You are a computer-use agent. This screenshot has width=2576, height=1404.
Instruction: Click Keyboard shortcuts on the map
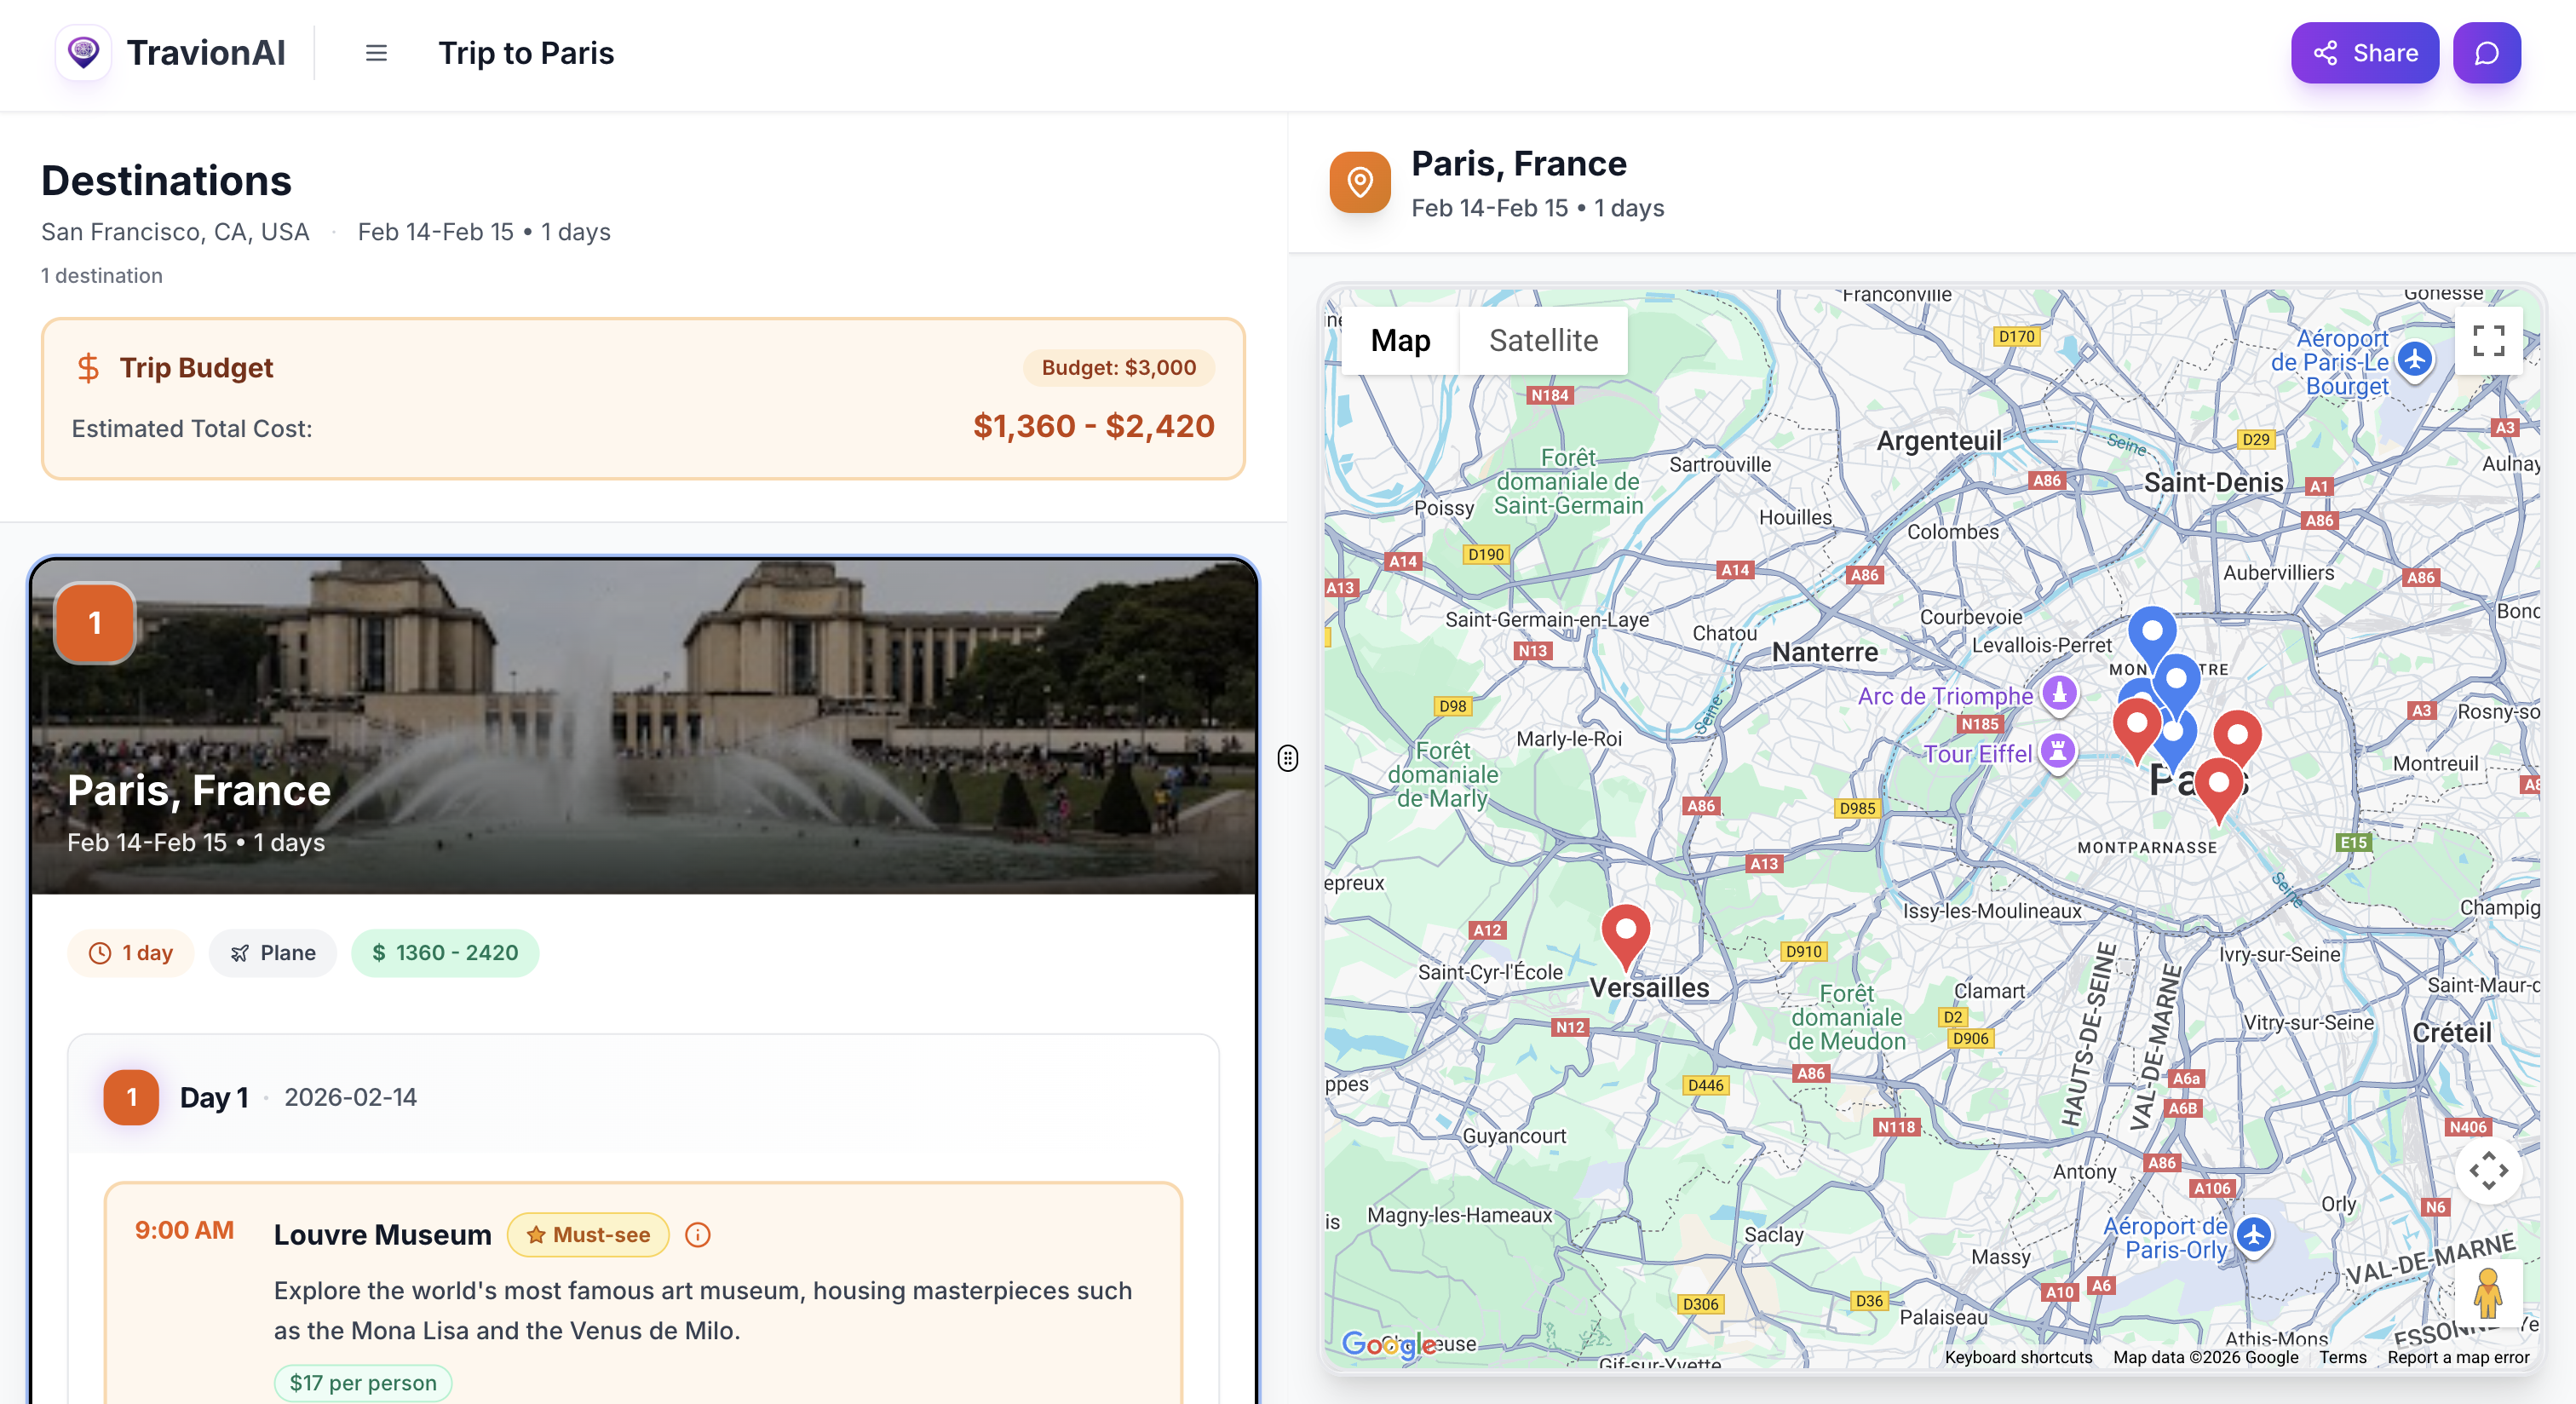(2018, 1357)
